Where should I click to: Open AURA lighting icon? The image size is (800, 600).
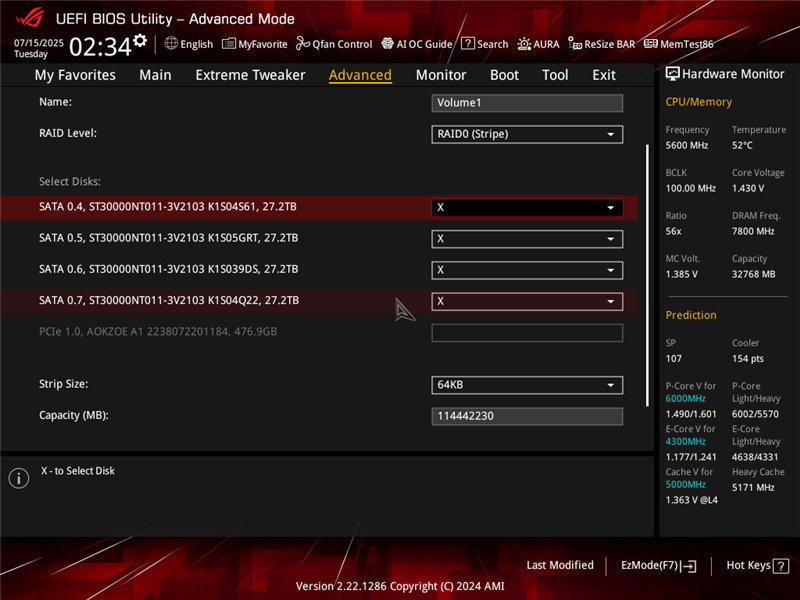(524, 44)
